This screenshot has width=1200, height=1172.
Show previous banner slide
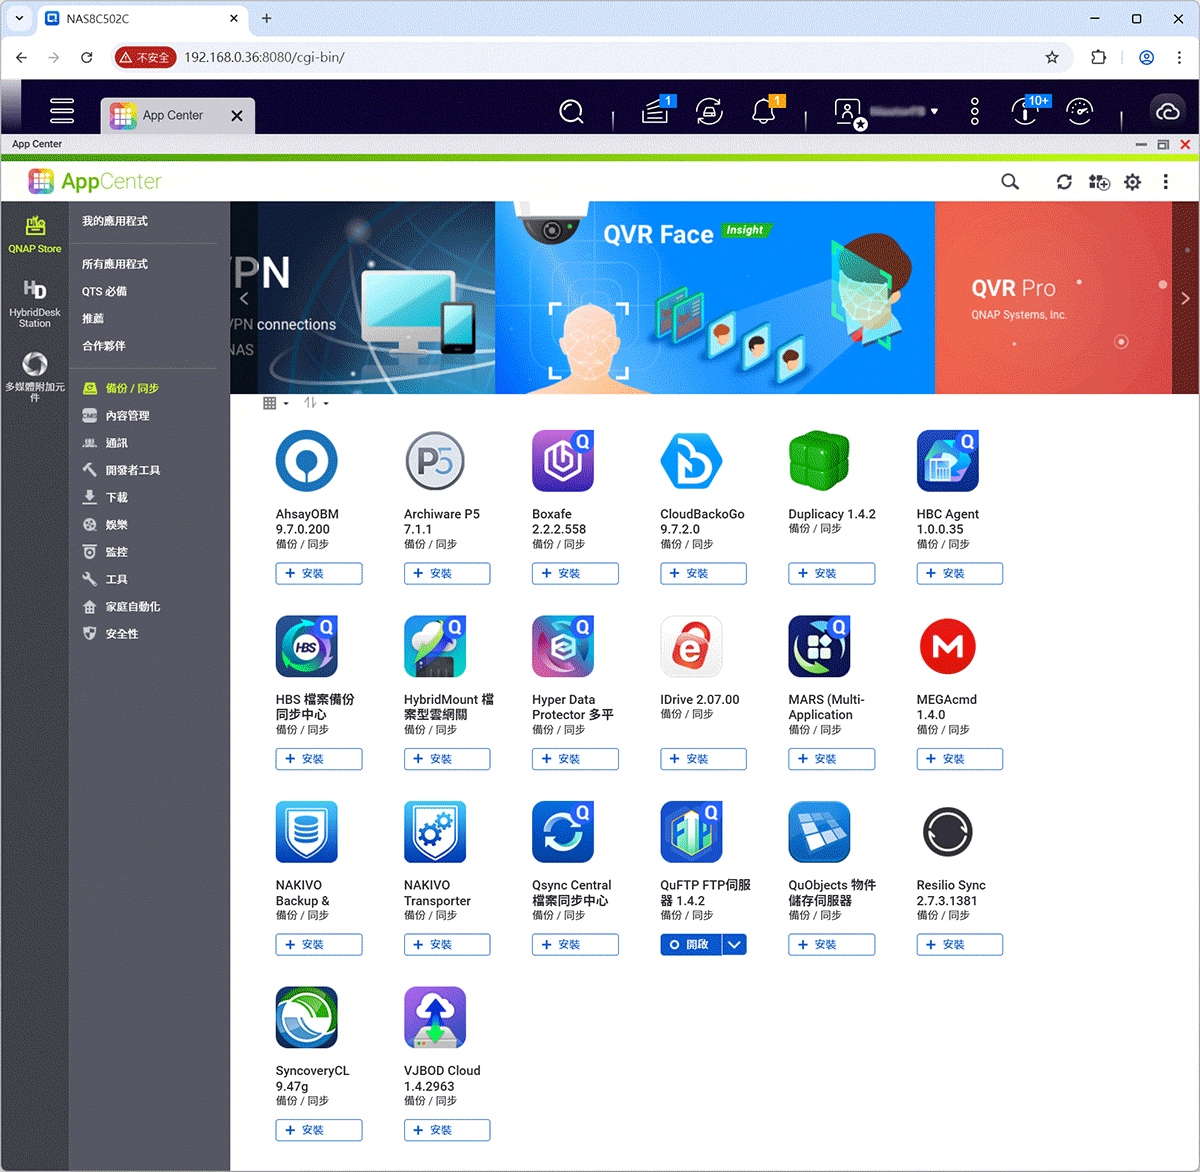[244, 298]
